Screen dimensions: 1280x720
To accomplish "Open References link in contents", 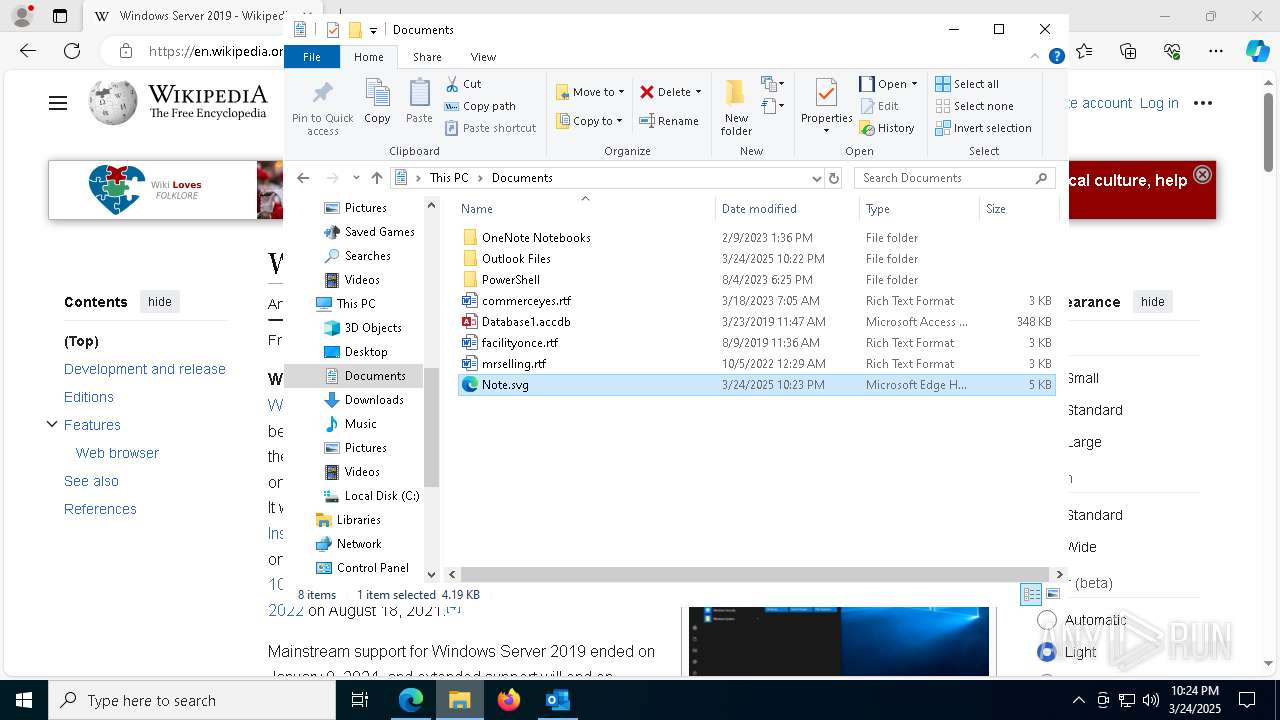I will pyautogui.click(x=100, y=509).
